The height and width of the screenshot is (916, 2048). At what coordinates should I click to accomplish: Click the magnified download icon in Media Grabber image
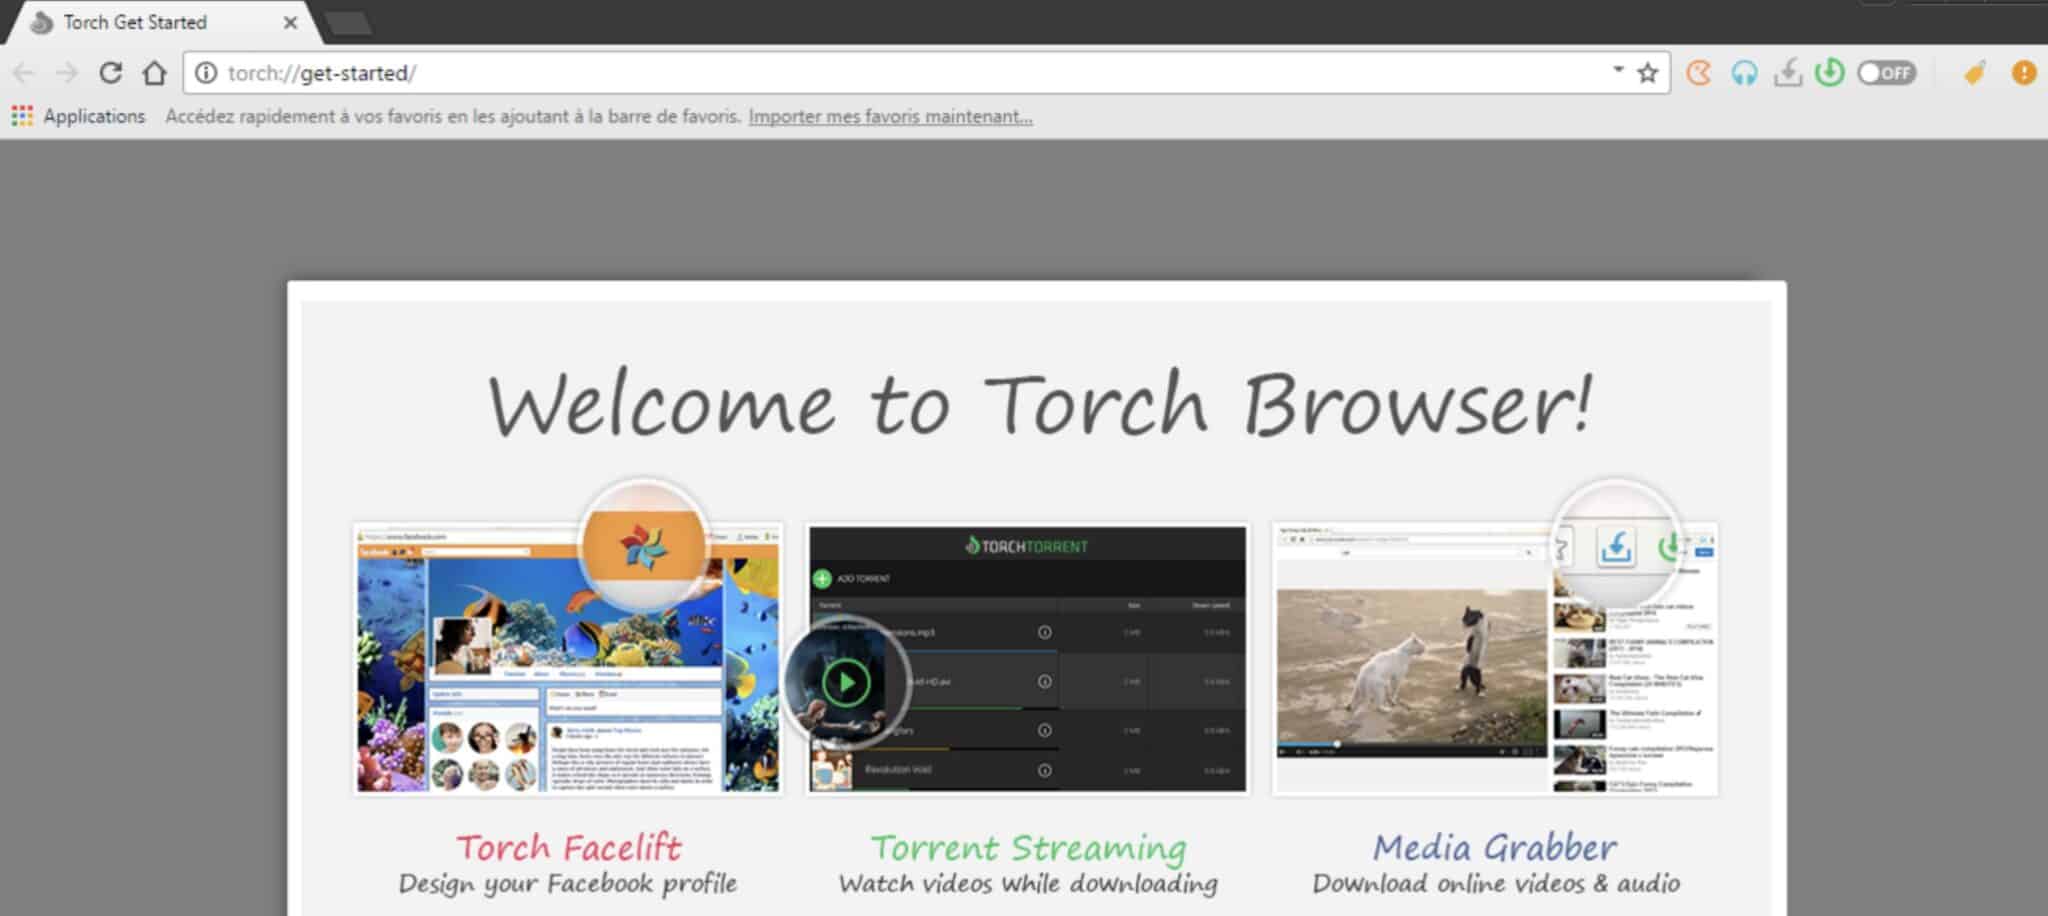pyautogui.click(x=1616, y=547)
